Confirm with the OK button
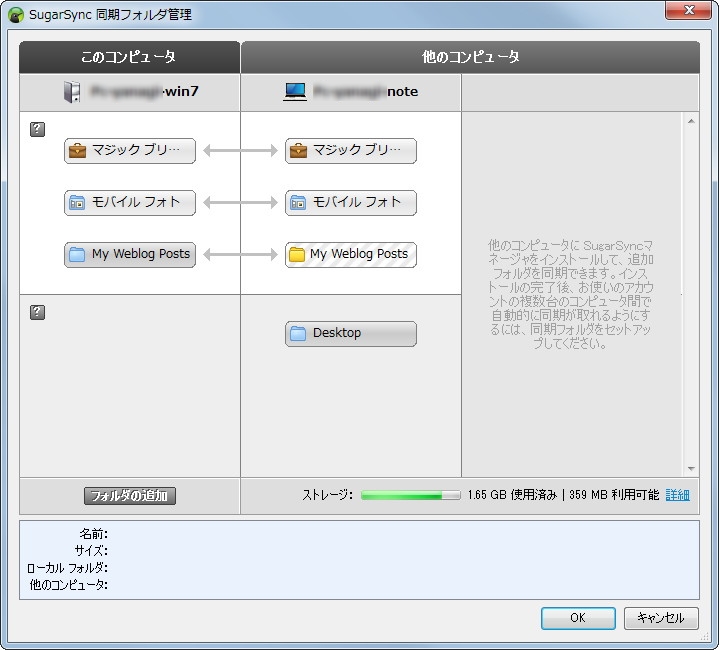719x650 pixels. click(578, 618)
